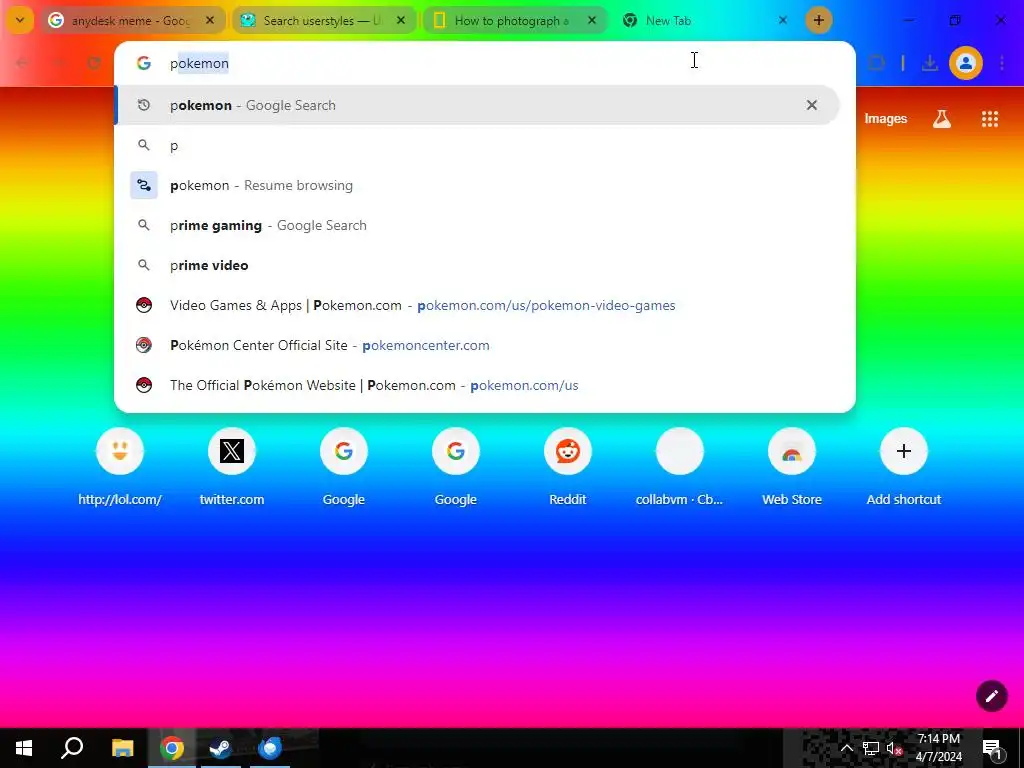Open the Reddit shortcut
The height and width of the screenshot is (768, 1024).
[x=568, y=468]
